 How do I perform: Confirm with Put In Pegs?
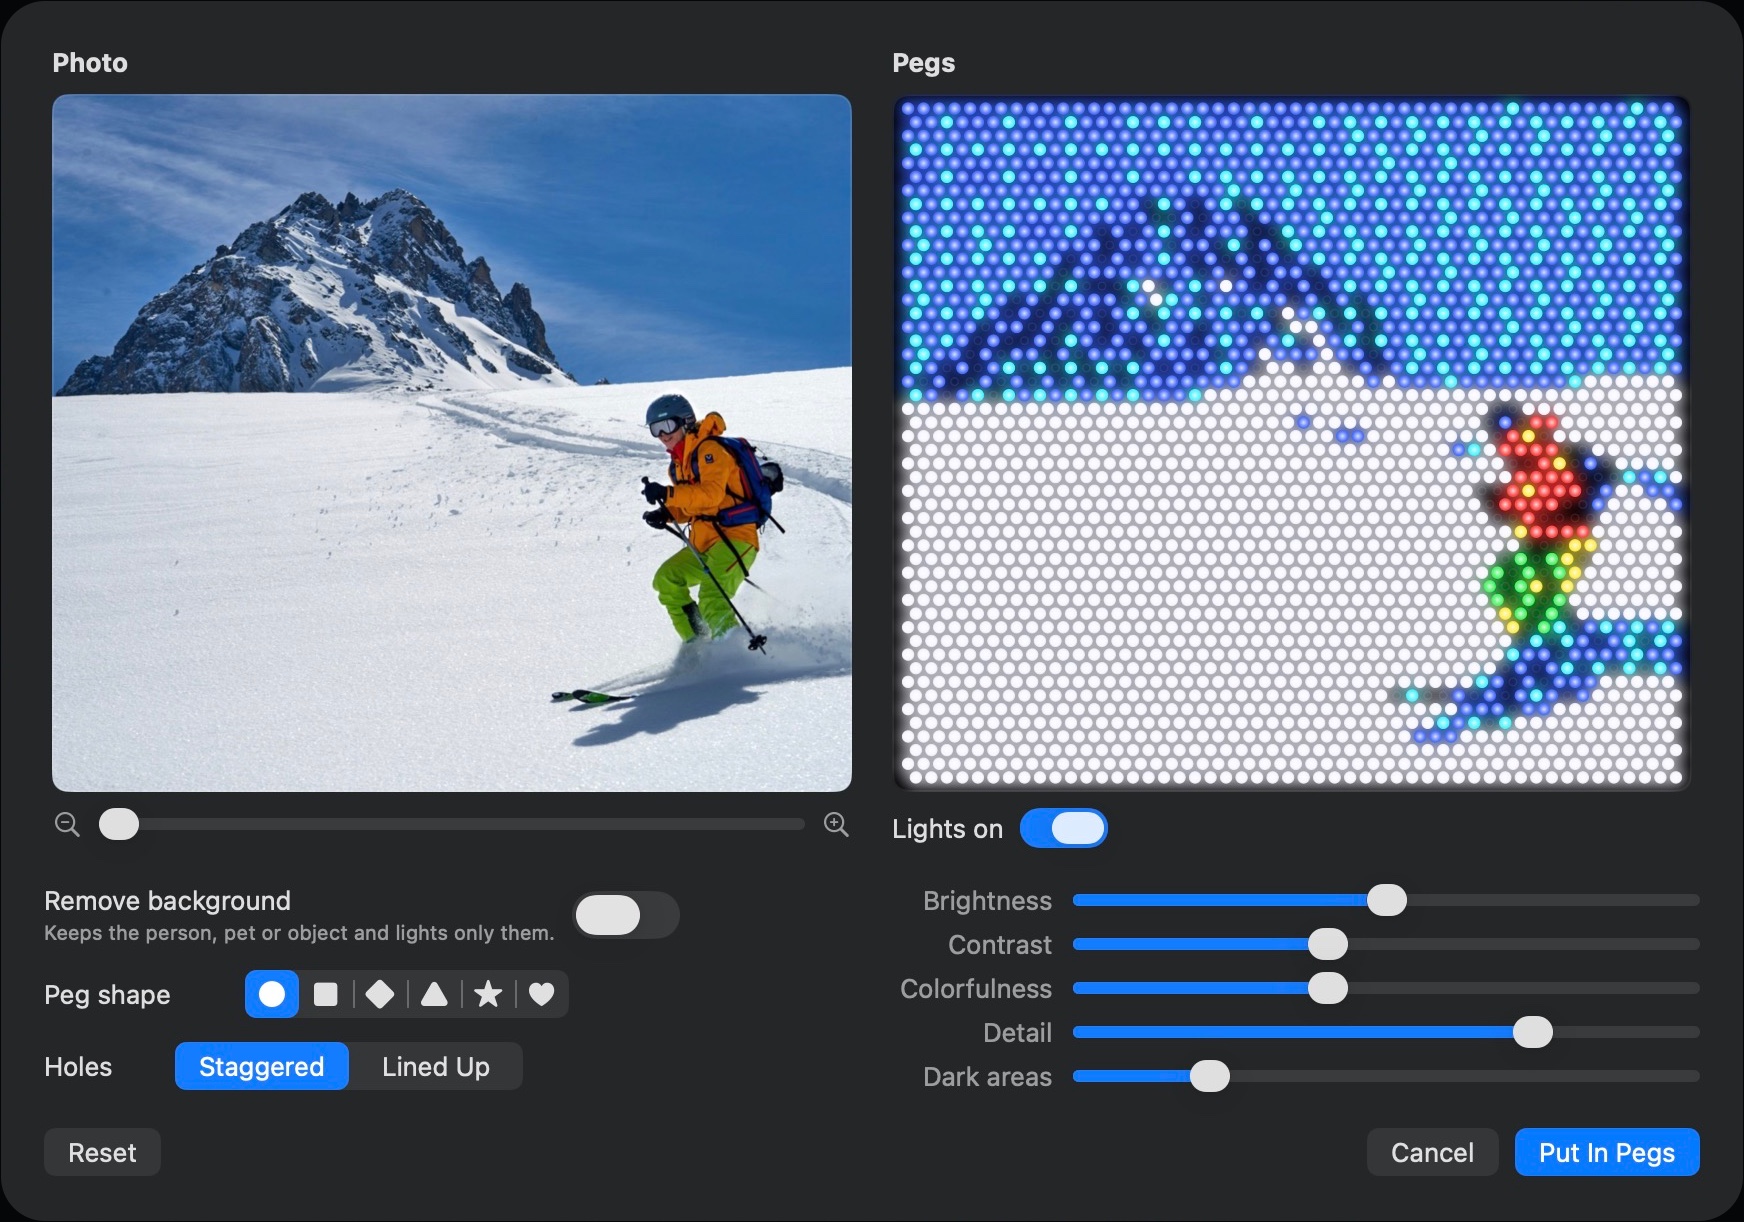pos(1607,1152)
